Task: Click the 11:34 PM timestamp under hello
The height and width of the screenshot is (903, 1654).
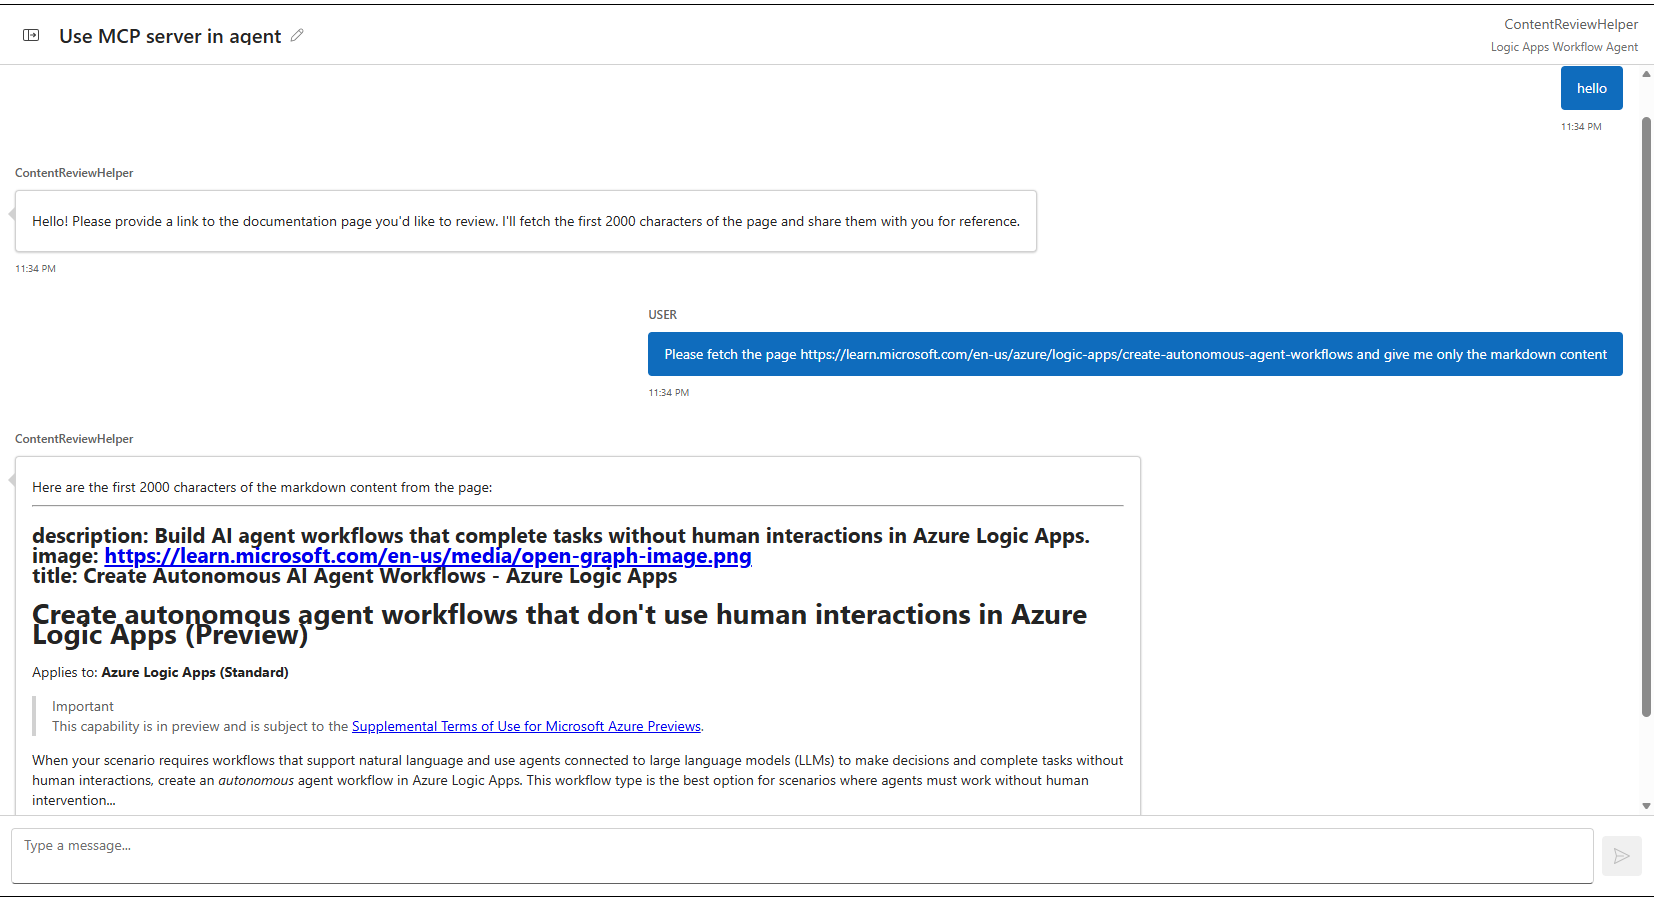Action: [1581, 126]
